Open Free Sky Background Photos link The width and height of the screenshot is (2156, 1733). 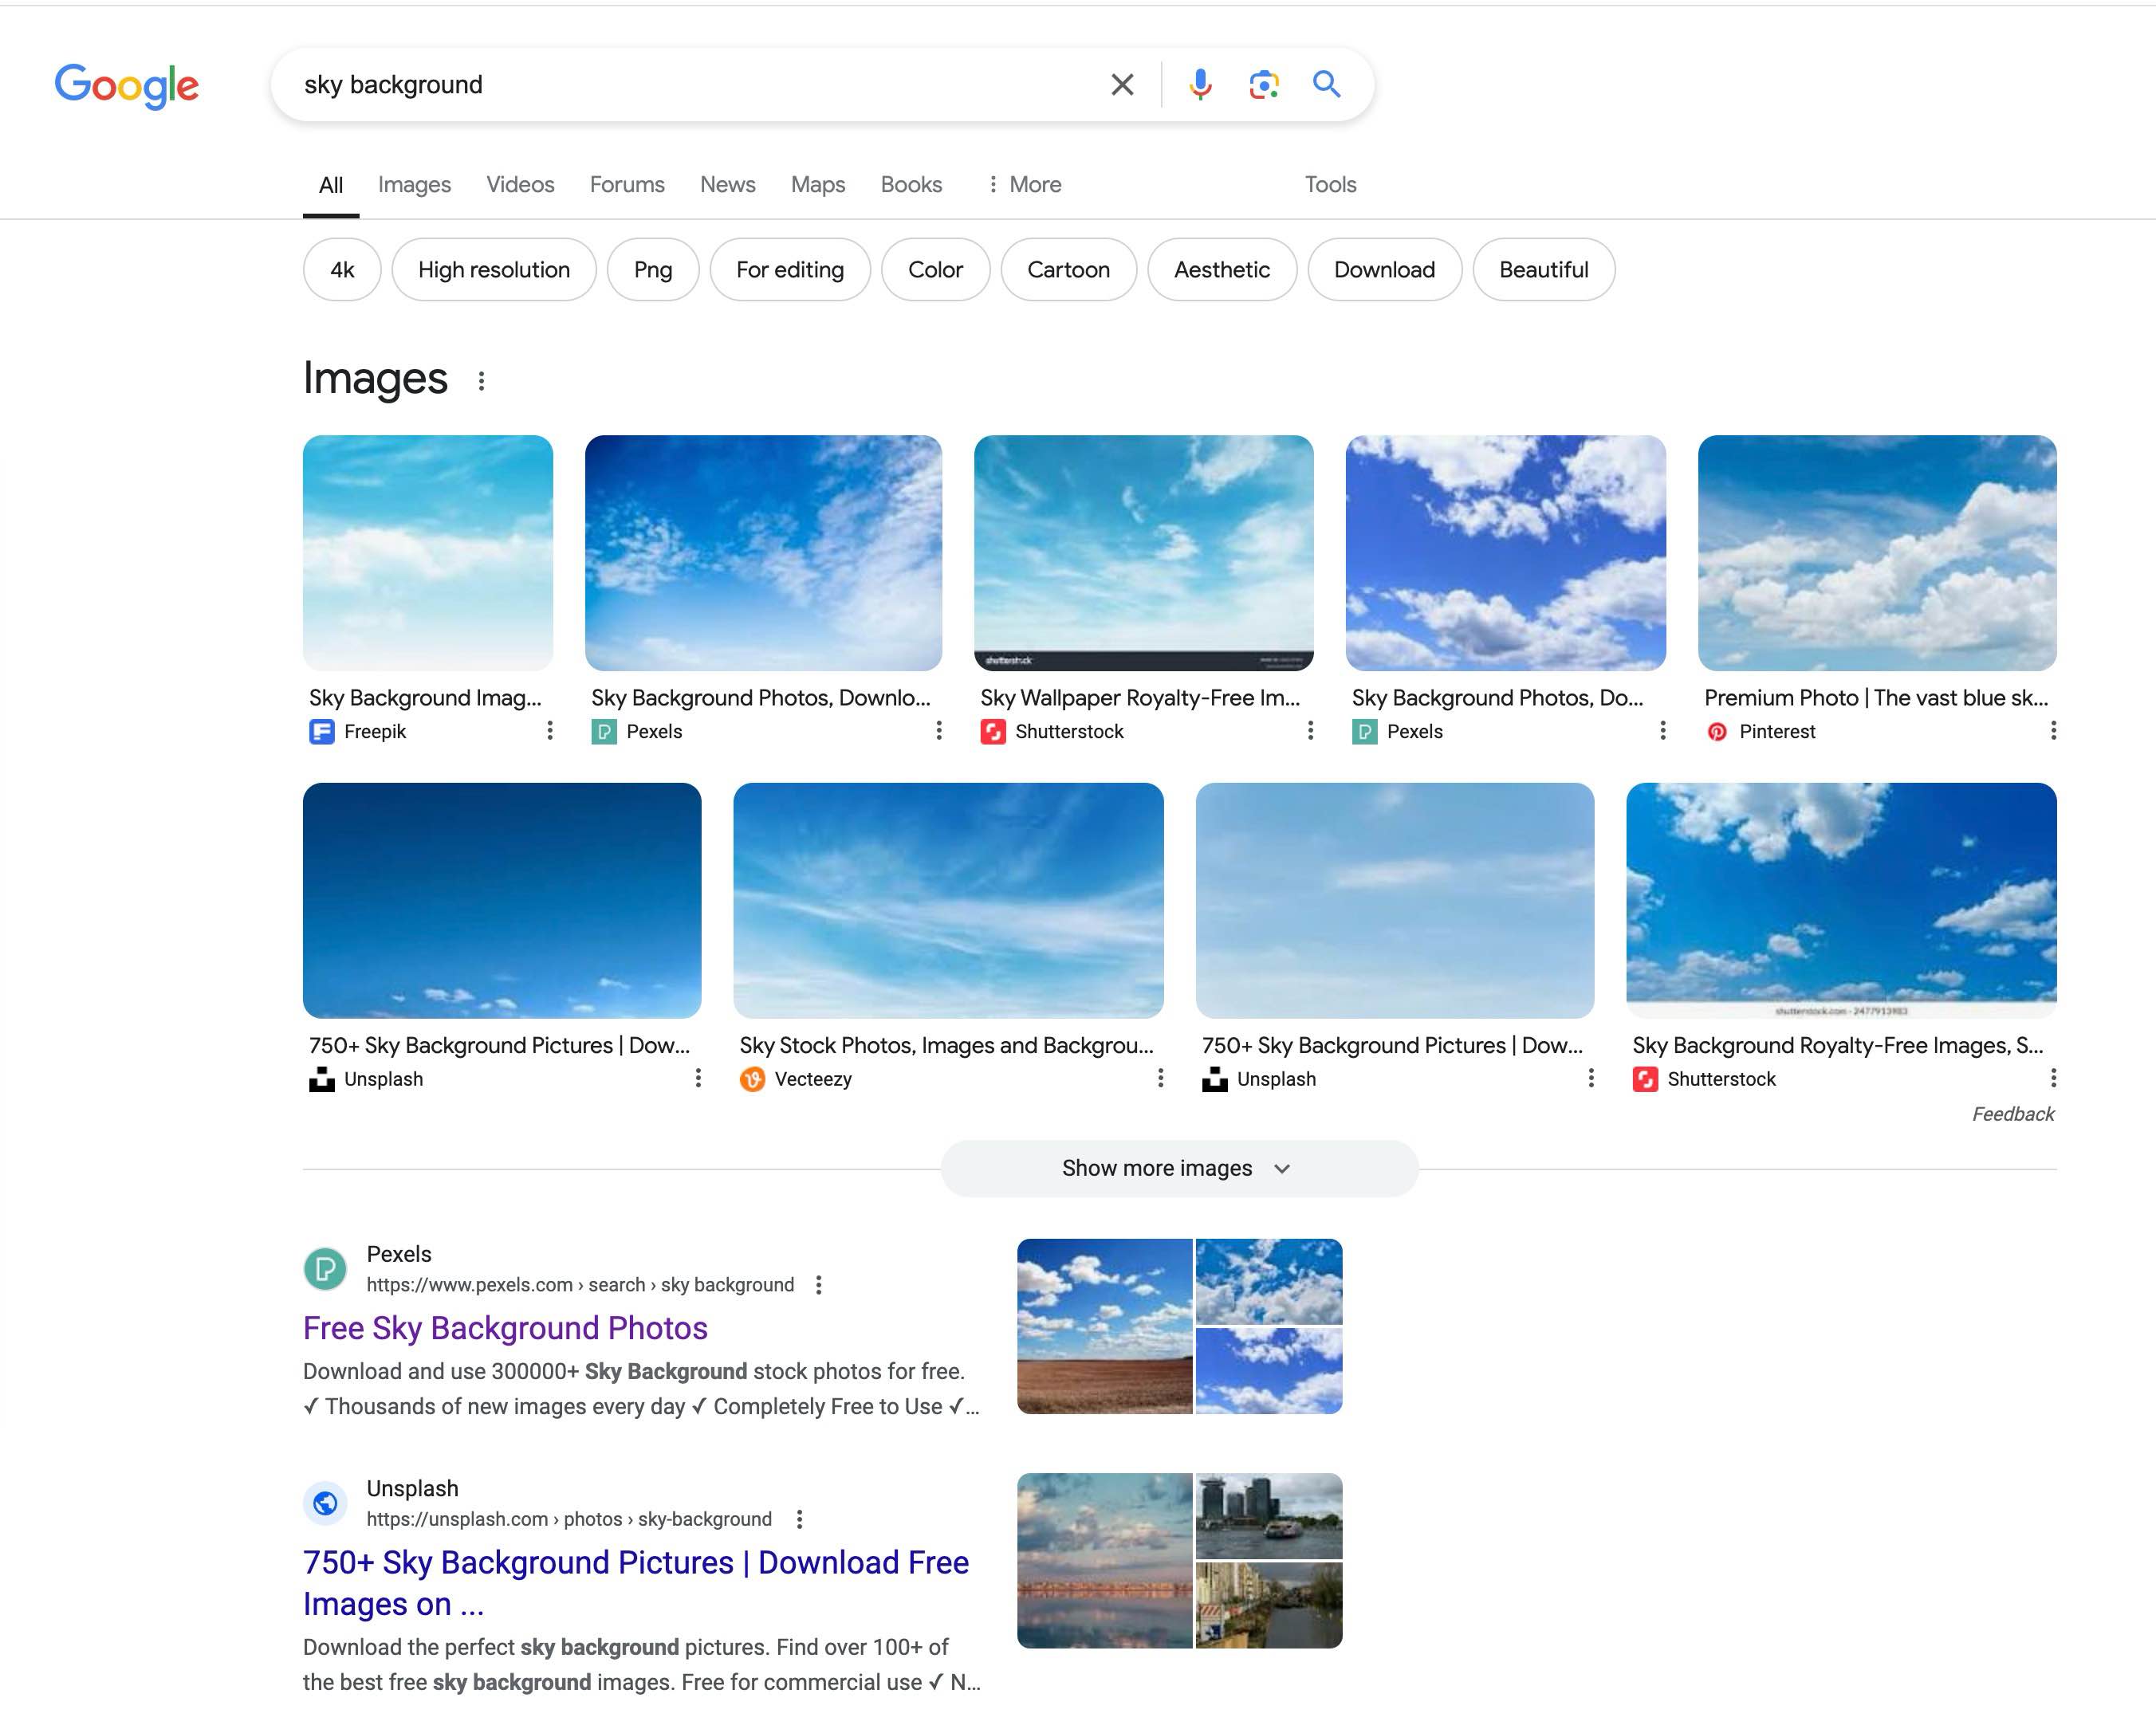click(505, 1328)
